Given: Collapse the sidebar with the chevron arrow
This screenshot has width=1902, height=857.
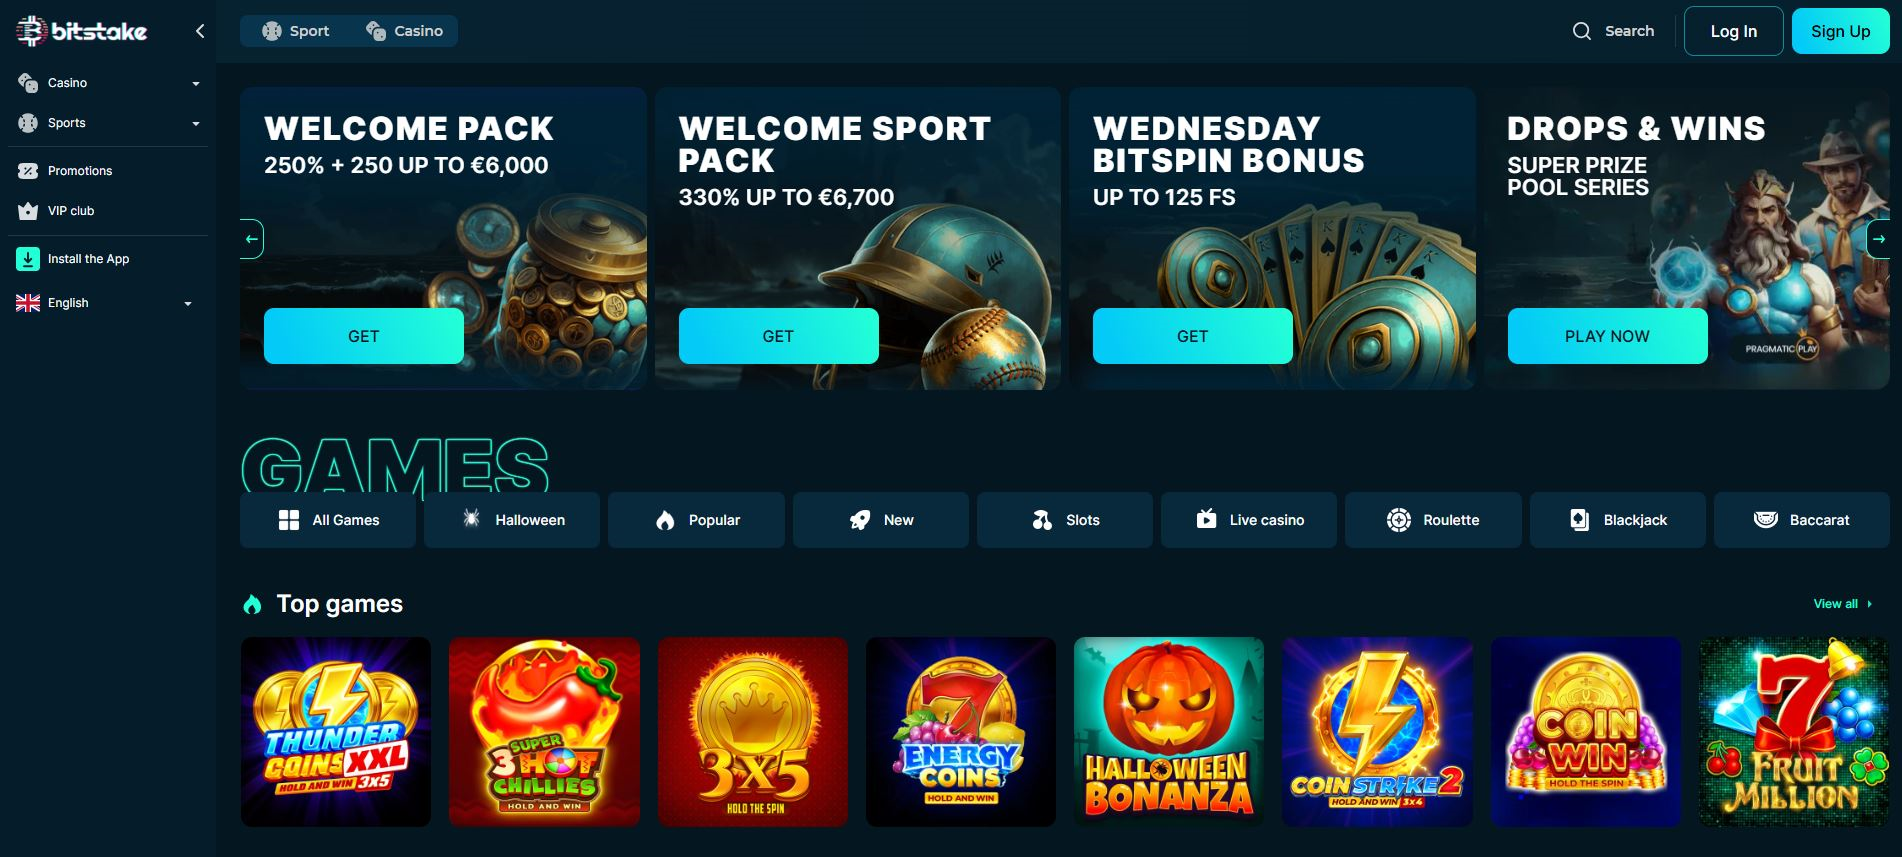Looking at the screenshot, I should point(200,31).
